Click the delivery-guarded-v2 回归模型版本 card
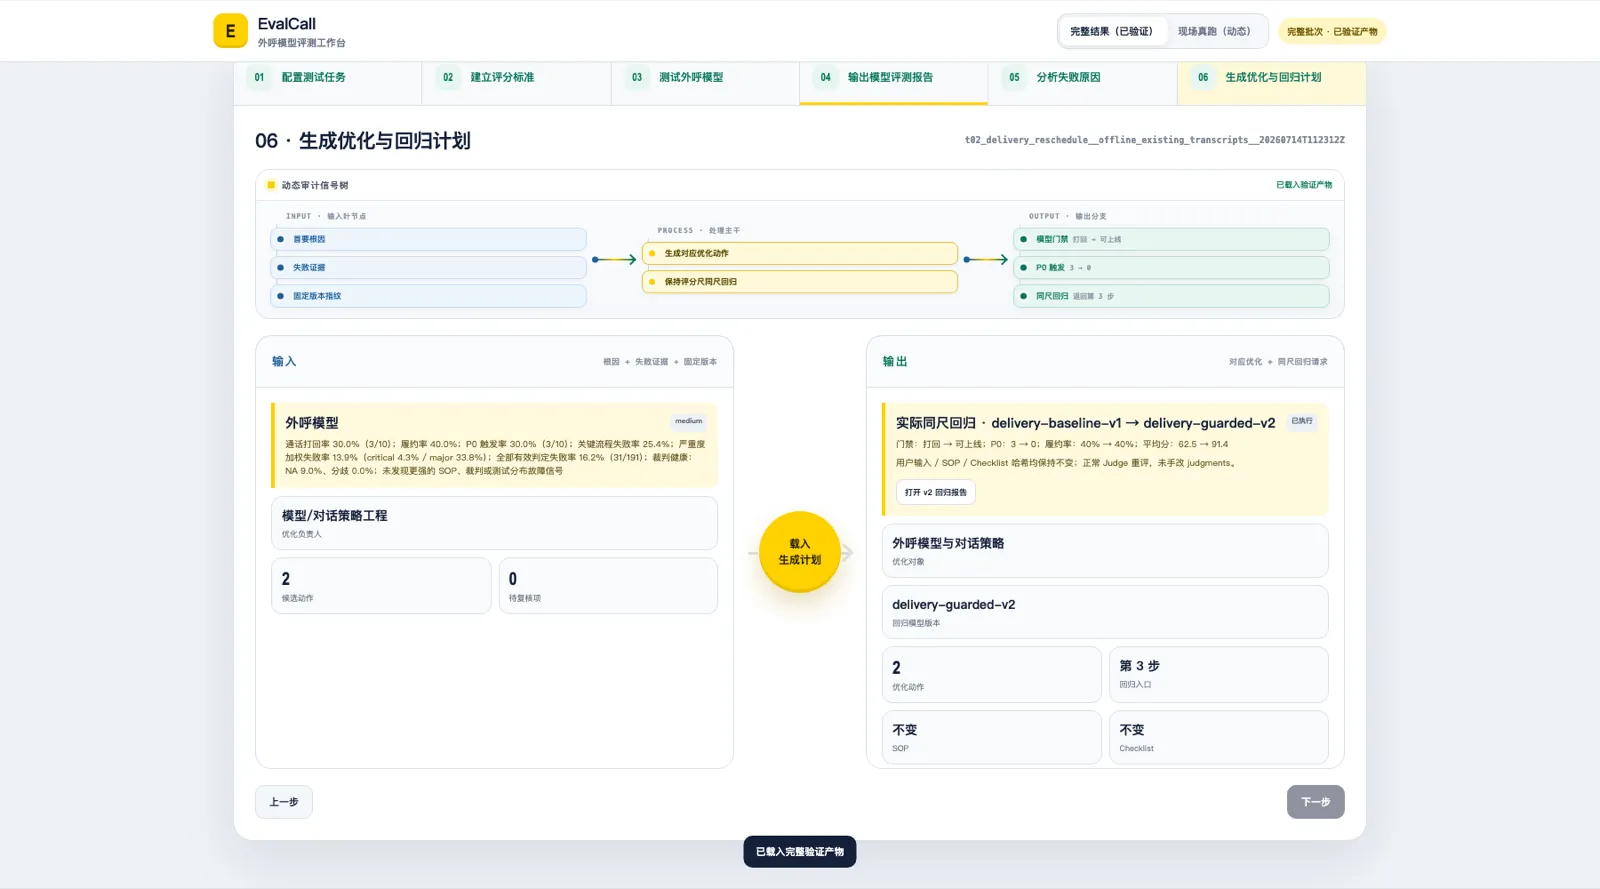 tap(1105, 612)
